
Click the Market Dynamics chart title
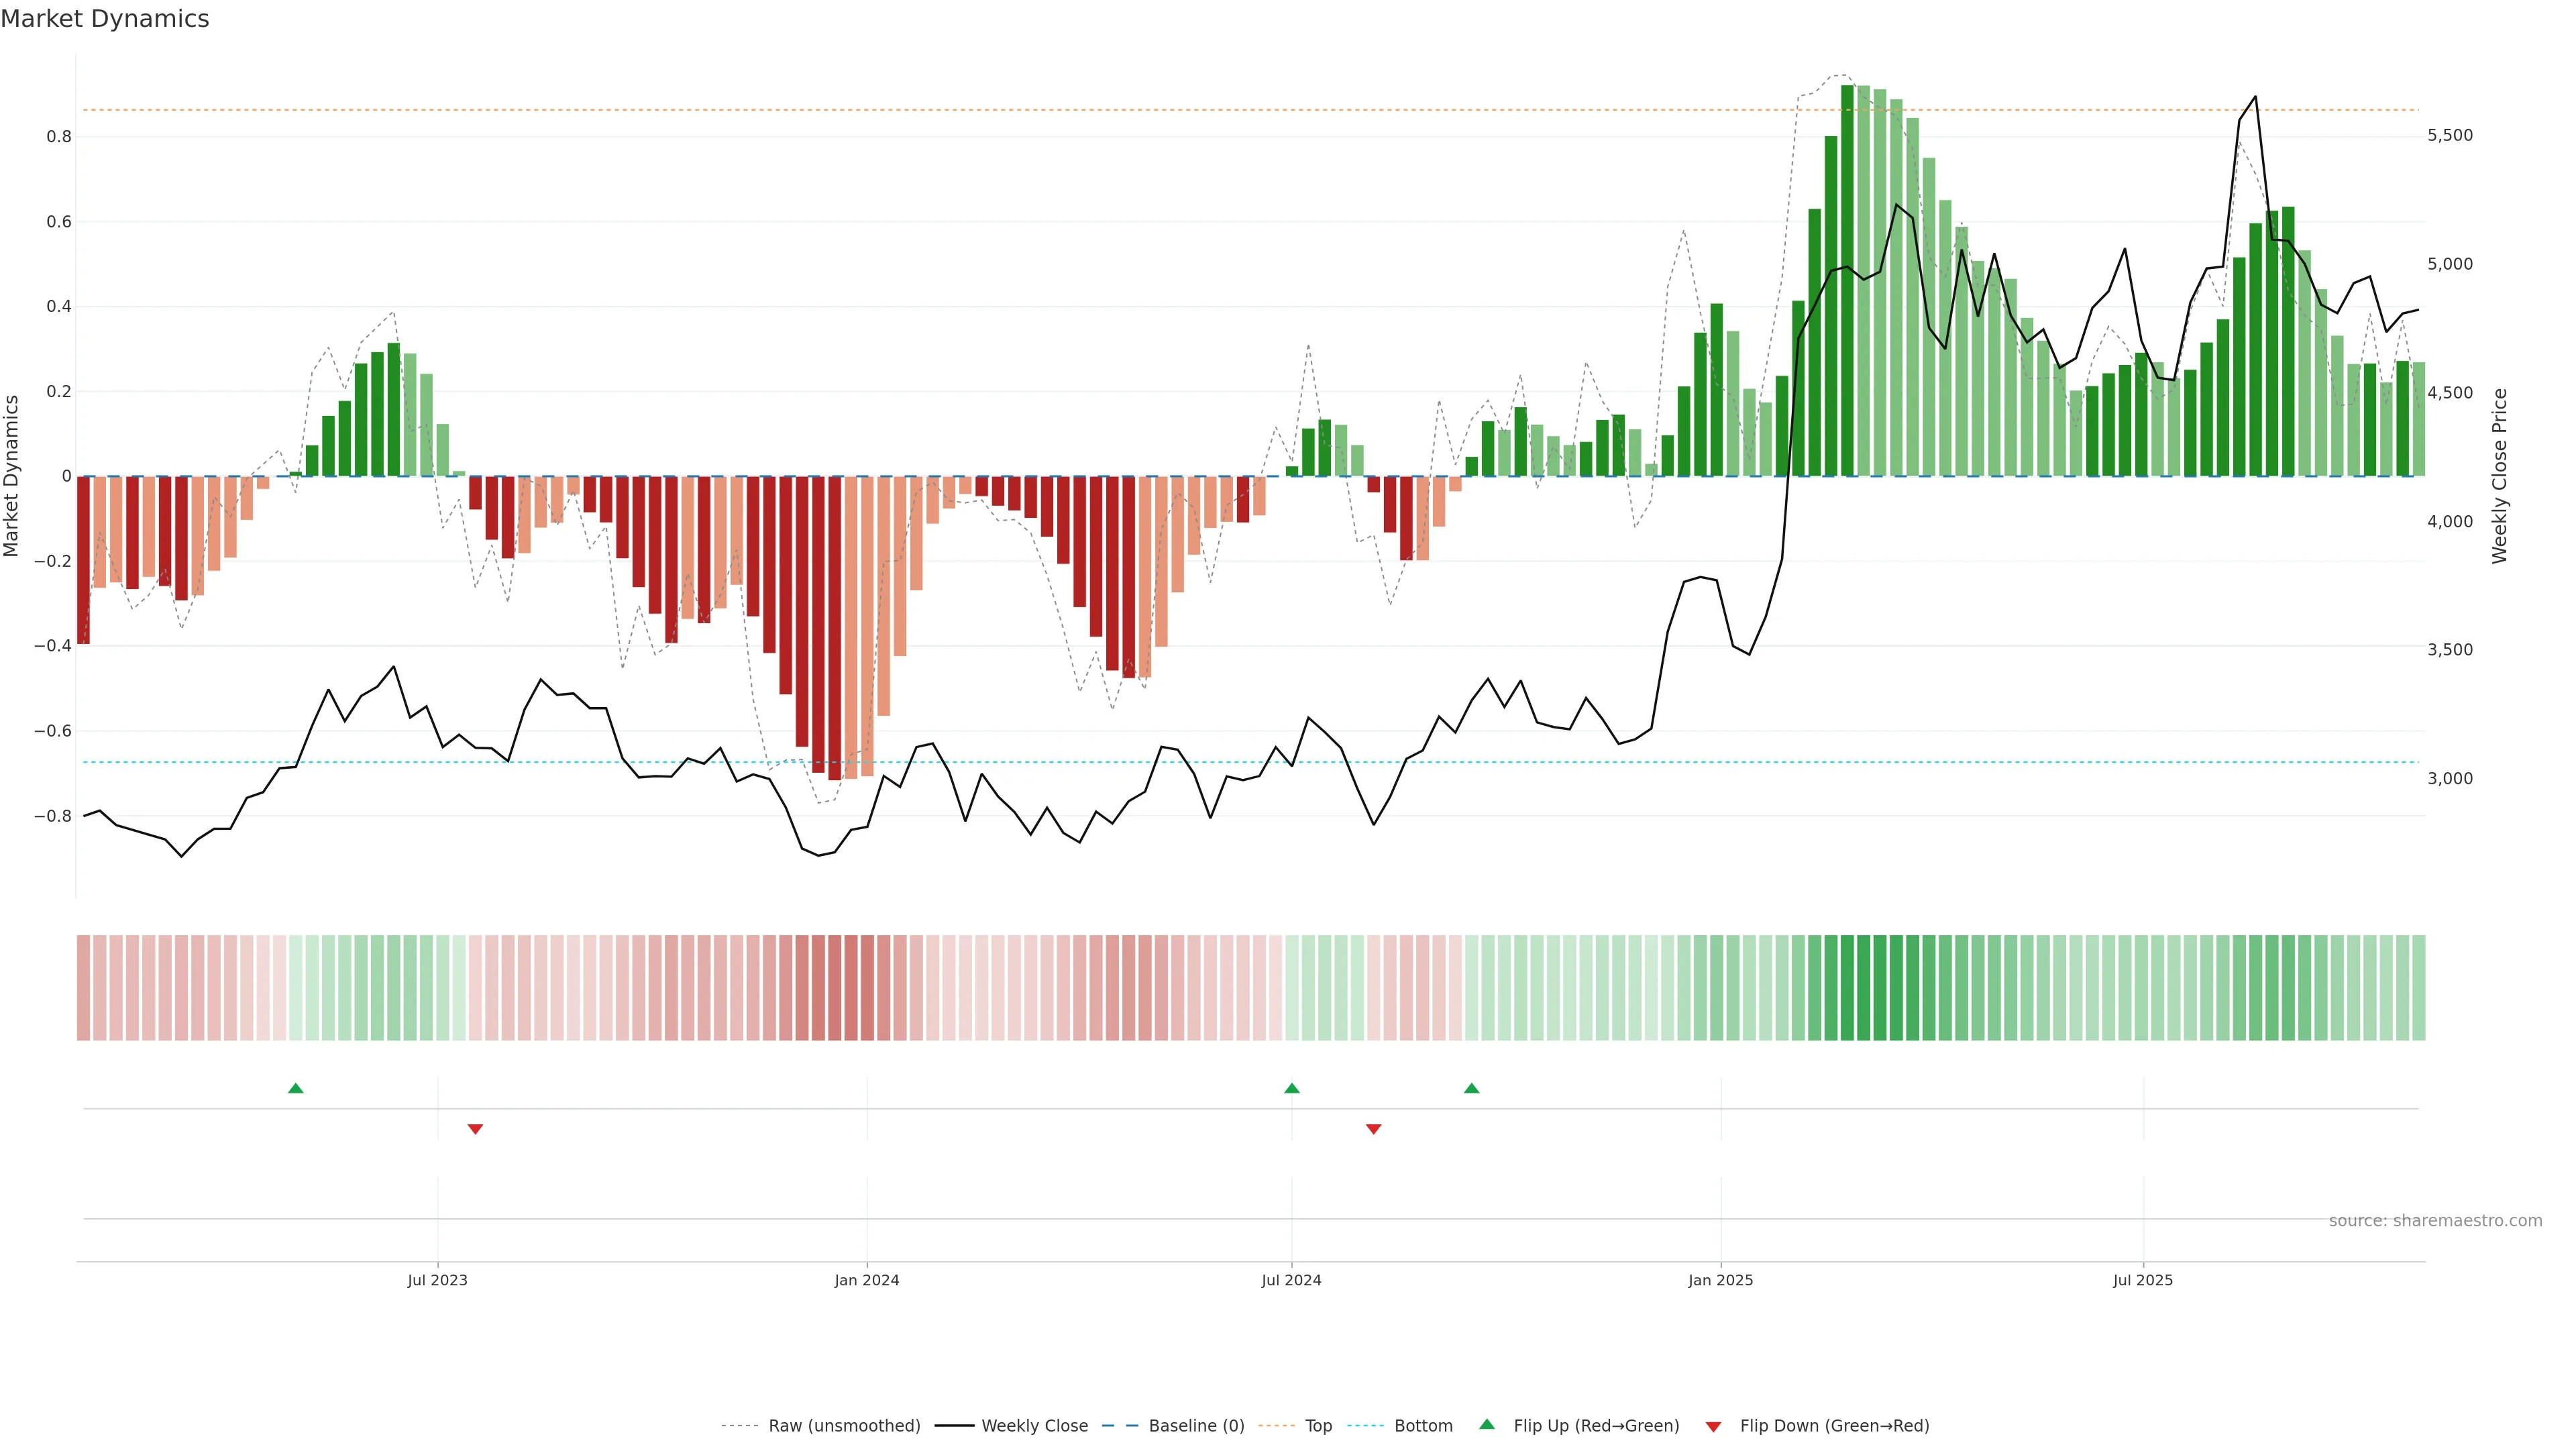(105, 19)
